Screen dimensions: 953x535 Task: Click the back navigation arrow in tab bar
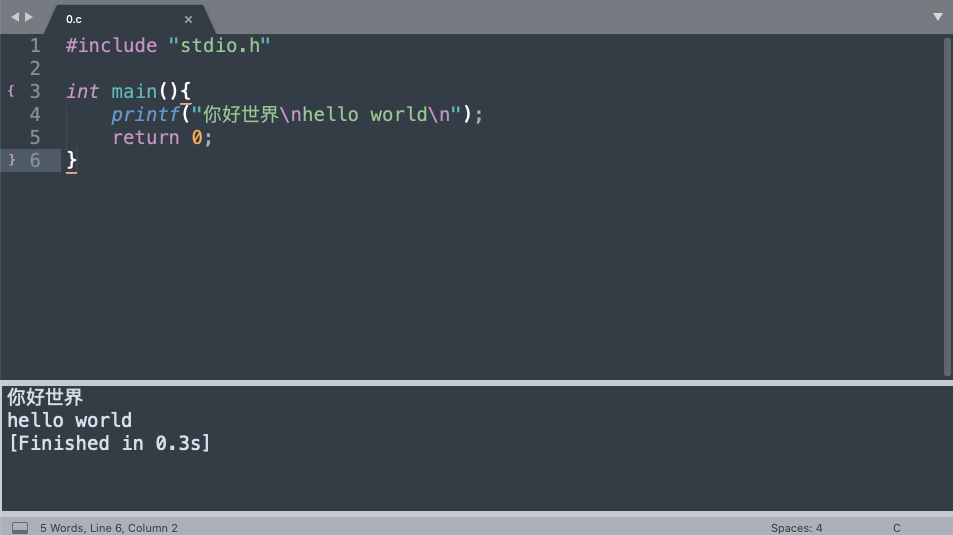[x=15, y=17]
